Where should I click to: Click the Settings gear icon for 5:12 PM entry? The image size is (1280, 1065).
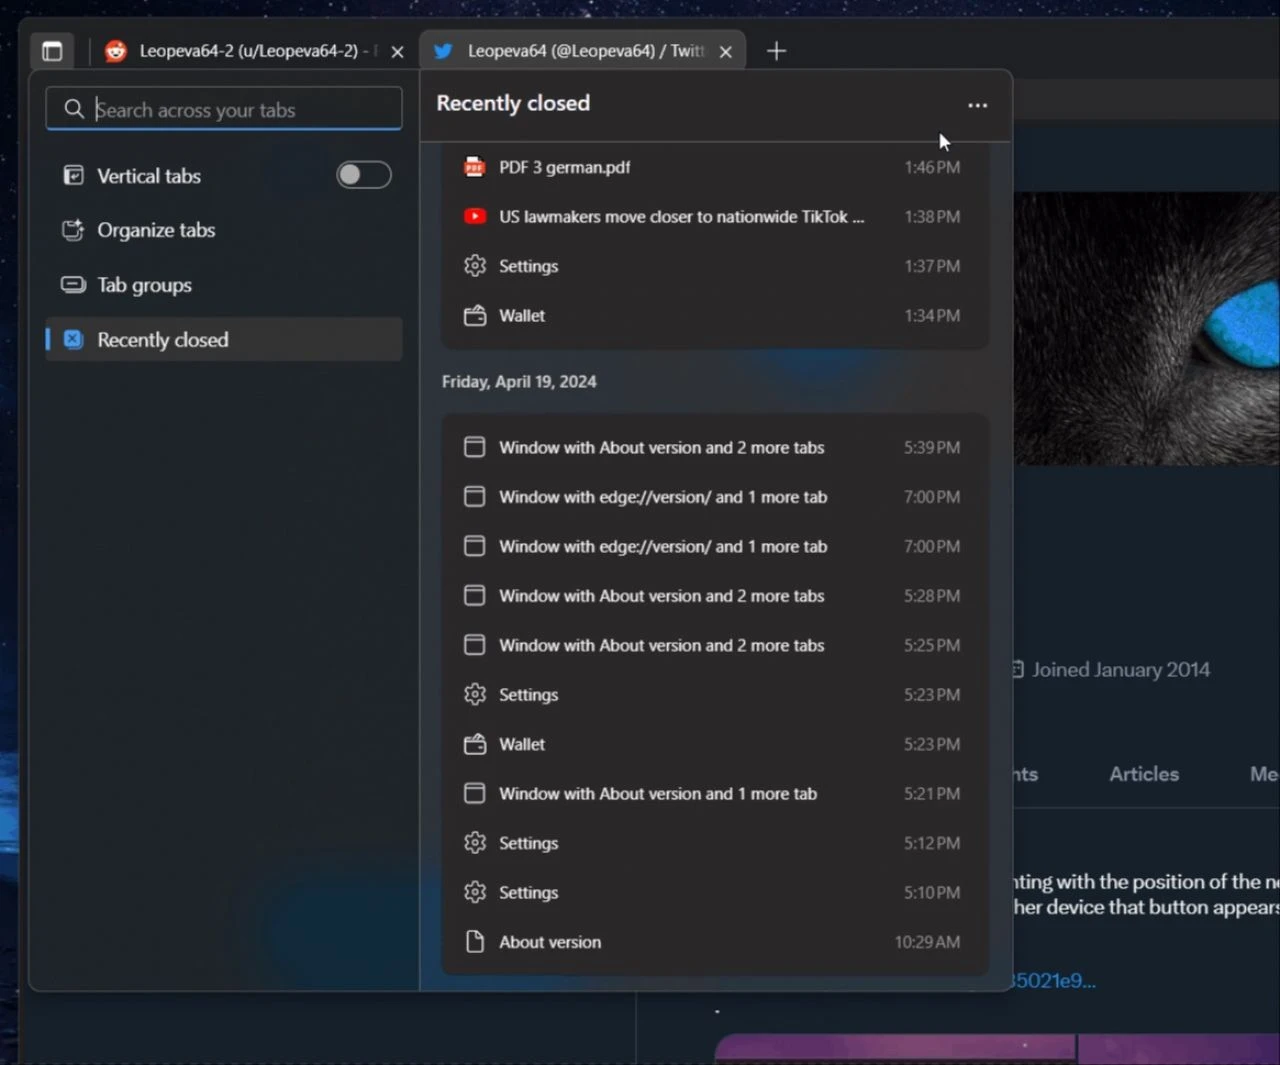[x=475, y=843]
